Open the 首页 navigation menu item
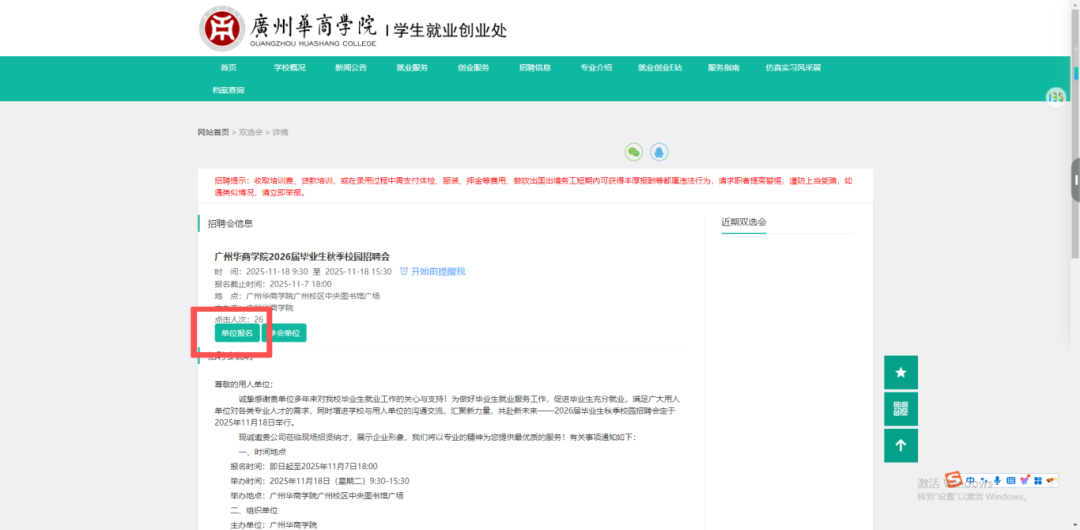 [229, 68]
